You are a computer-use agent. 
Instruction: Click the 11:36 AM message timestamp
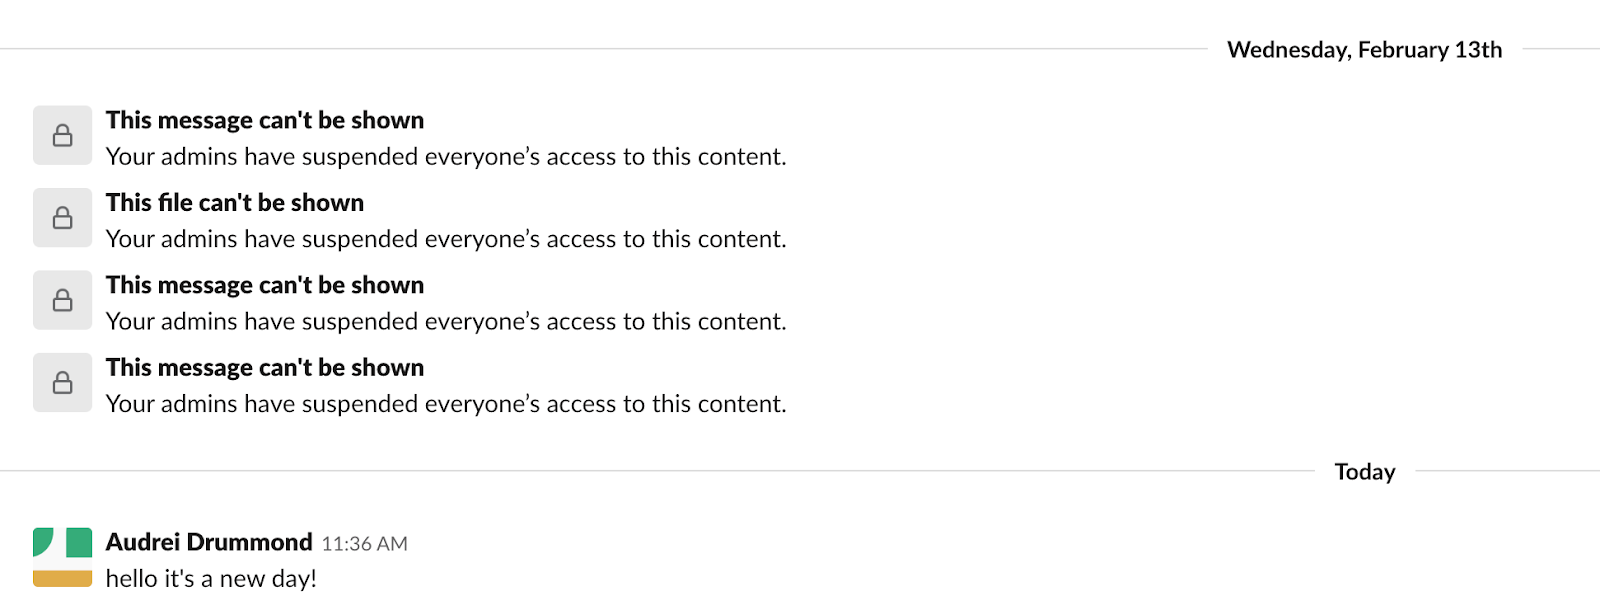(x=364, y=544)
